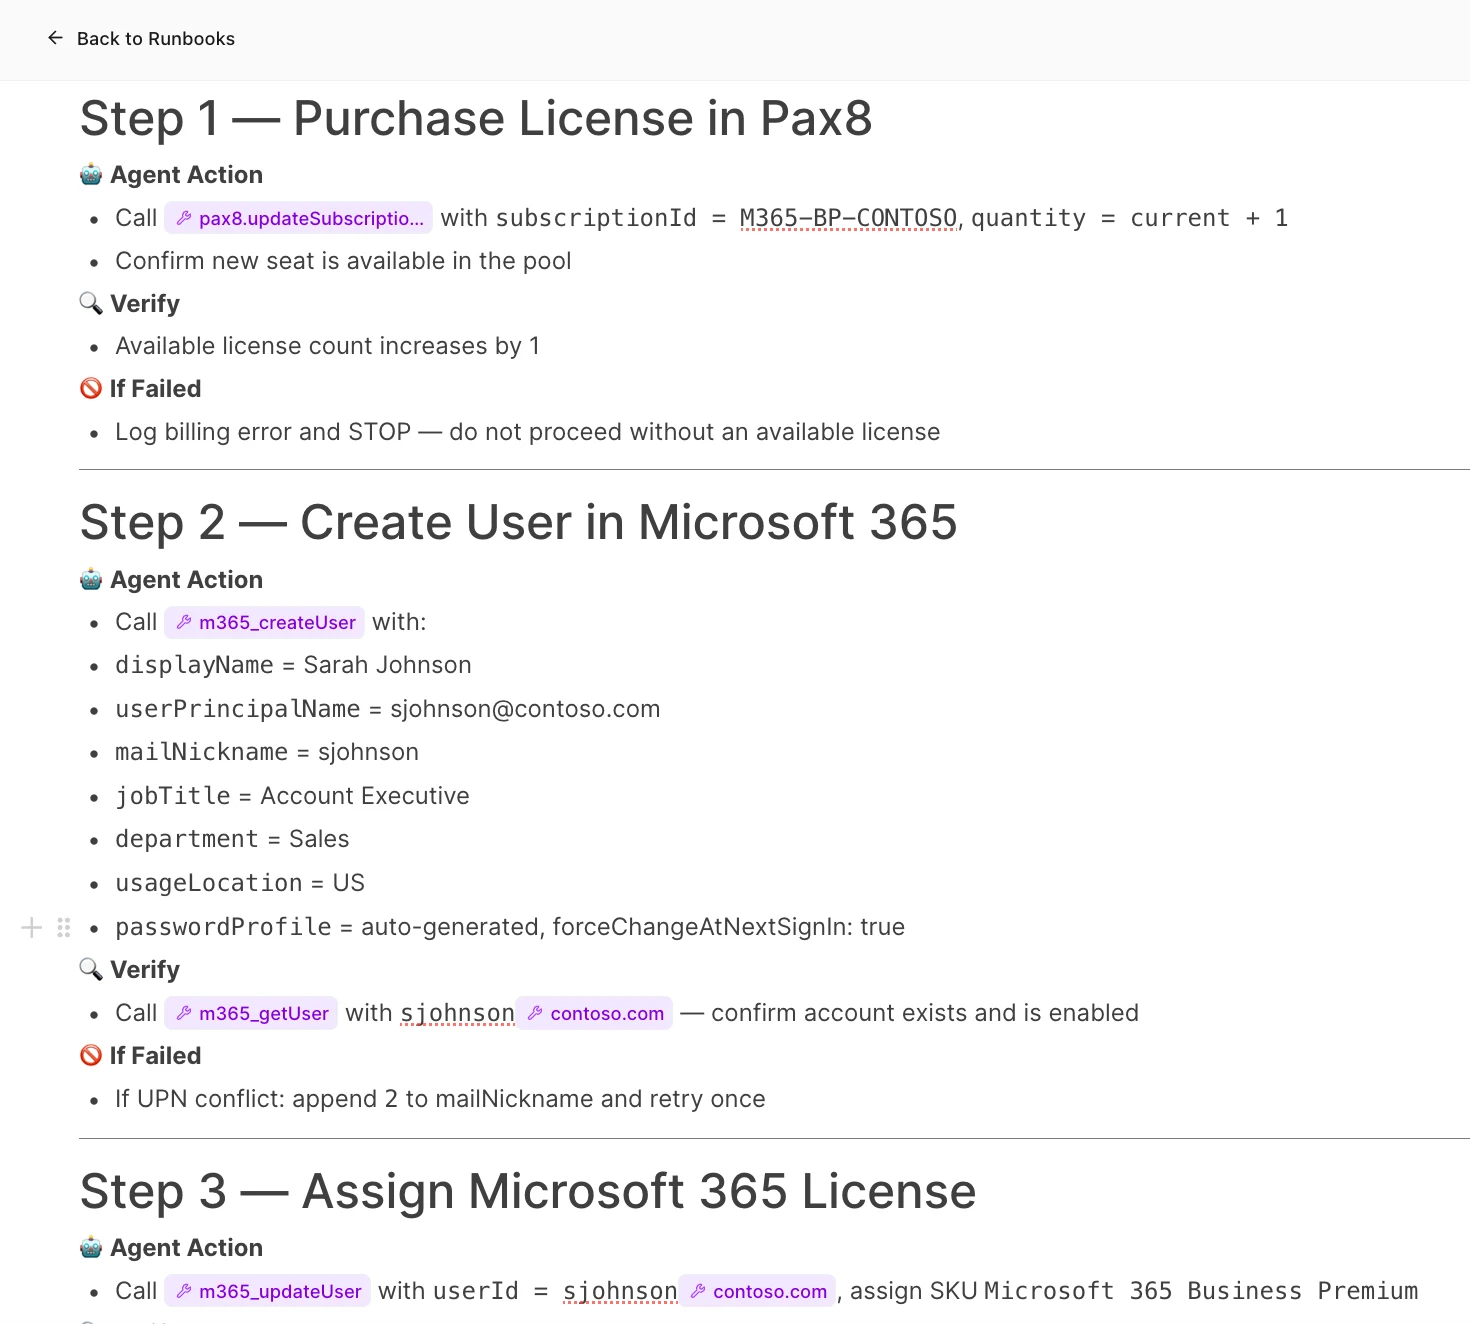Image resolution: width=1470 pixels, height=1324 pixels.
Task: Click 'confirm account exists and is enabled' text
Action: click(x=925, y=1013)
